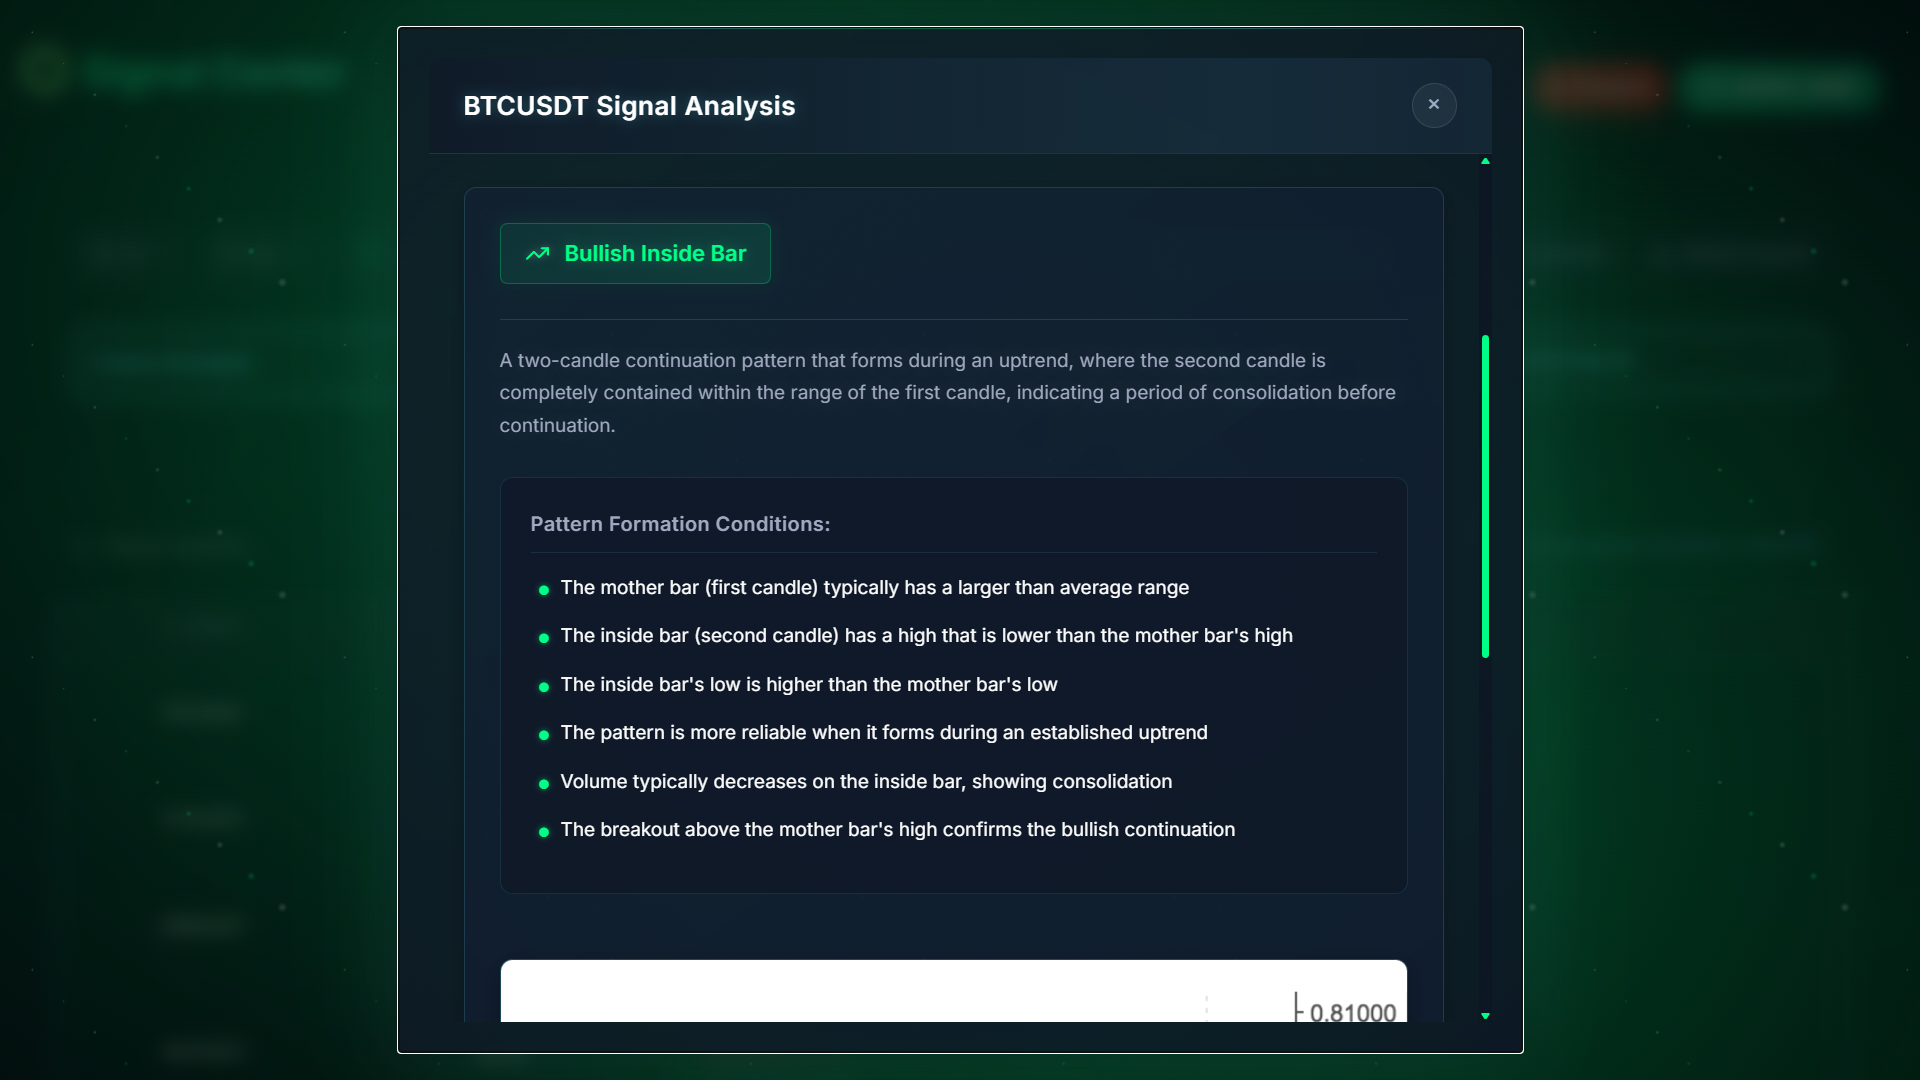The width and height of the screenshot is (1920, 1080).
Task: Select the BTCUSDT Signal Analysis title
Action: click(629, 106)
